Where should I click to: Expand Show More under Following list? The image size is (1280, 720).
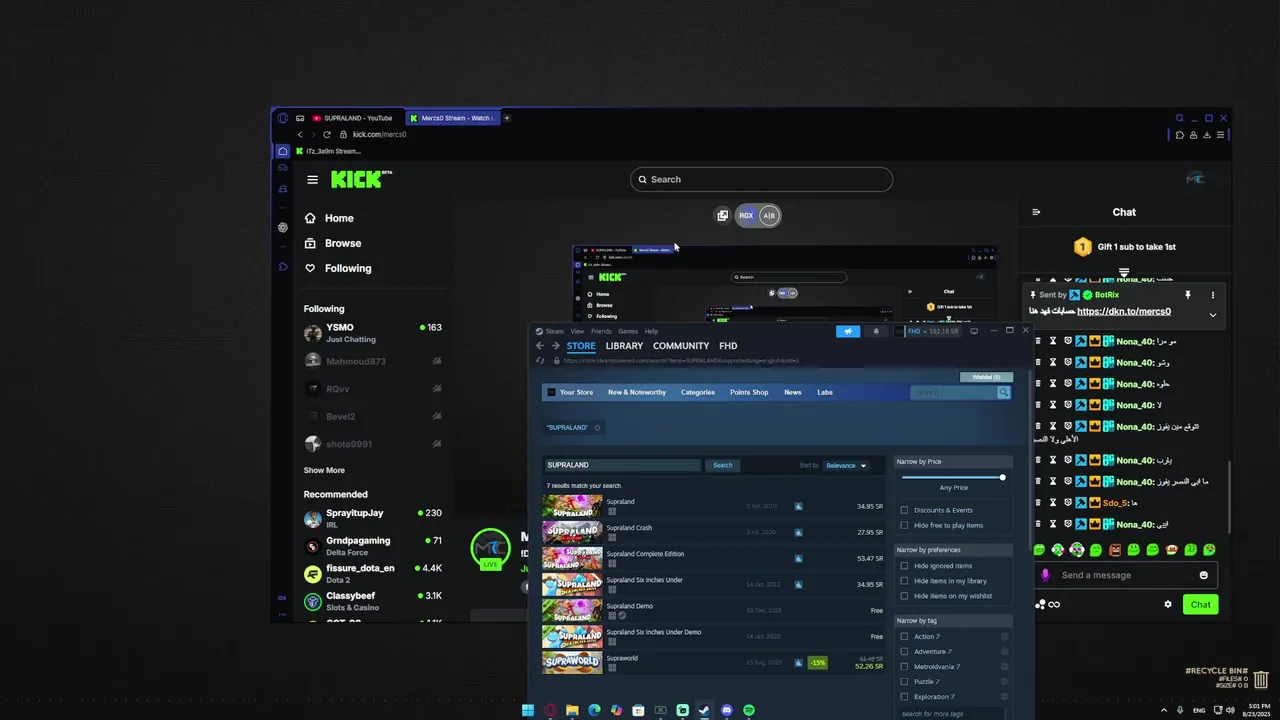[324, 470]
